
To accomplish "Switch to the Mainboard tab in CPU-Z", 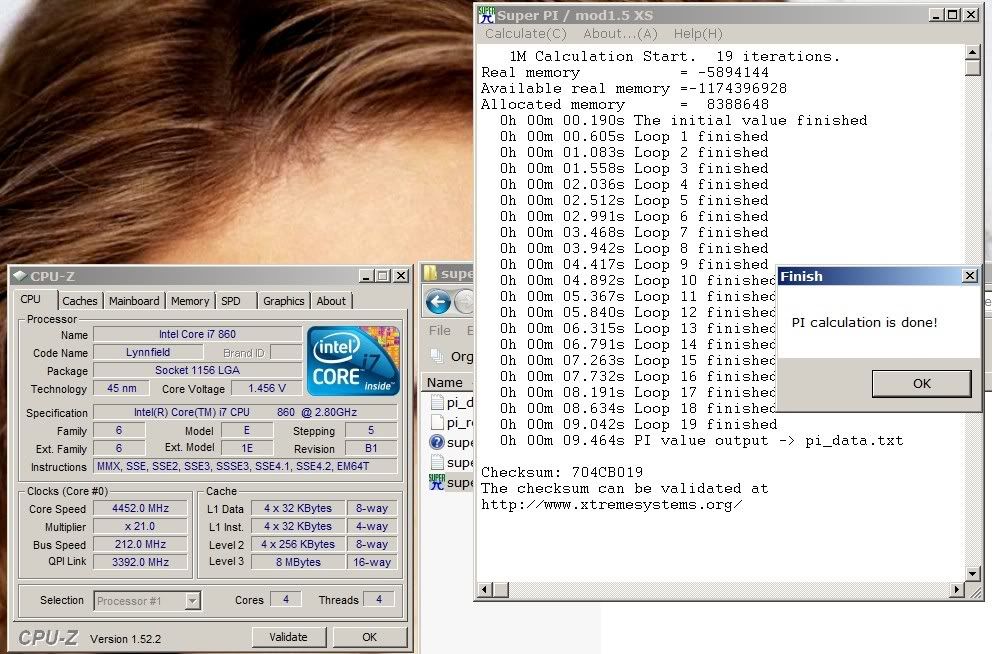I will (134, 301).
